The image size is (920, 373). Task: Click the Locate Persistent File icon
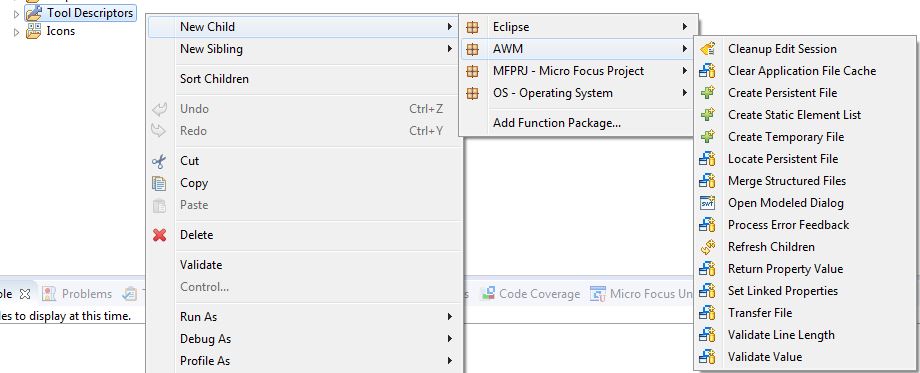[x=708, y=159]
